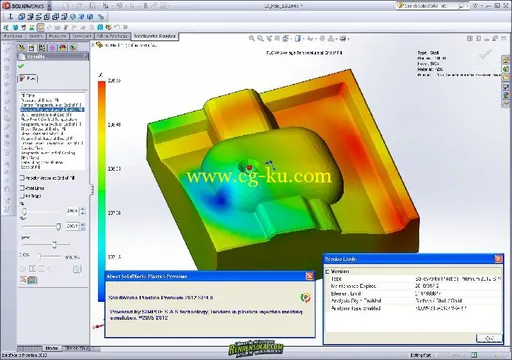Click the first manager tab icon above Results
Viewport: 512px width, 360px height.
(x=22, y=48)
